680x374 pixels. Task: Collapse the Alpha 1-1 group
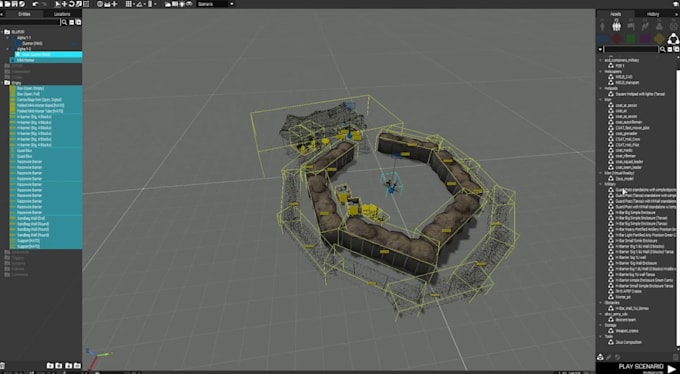point(7,38)
